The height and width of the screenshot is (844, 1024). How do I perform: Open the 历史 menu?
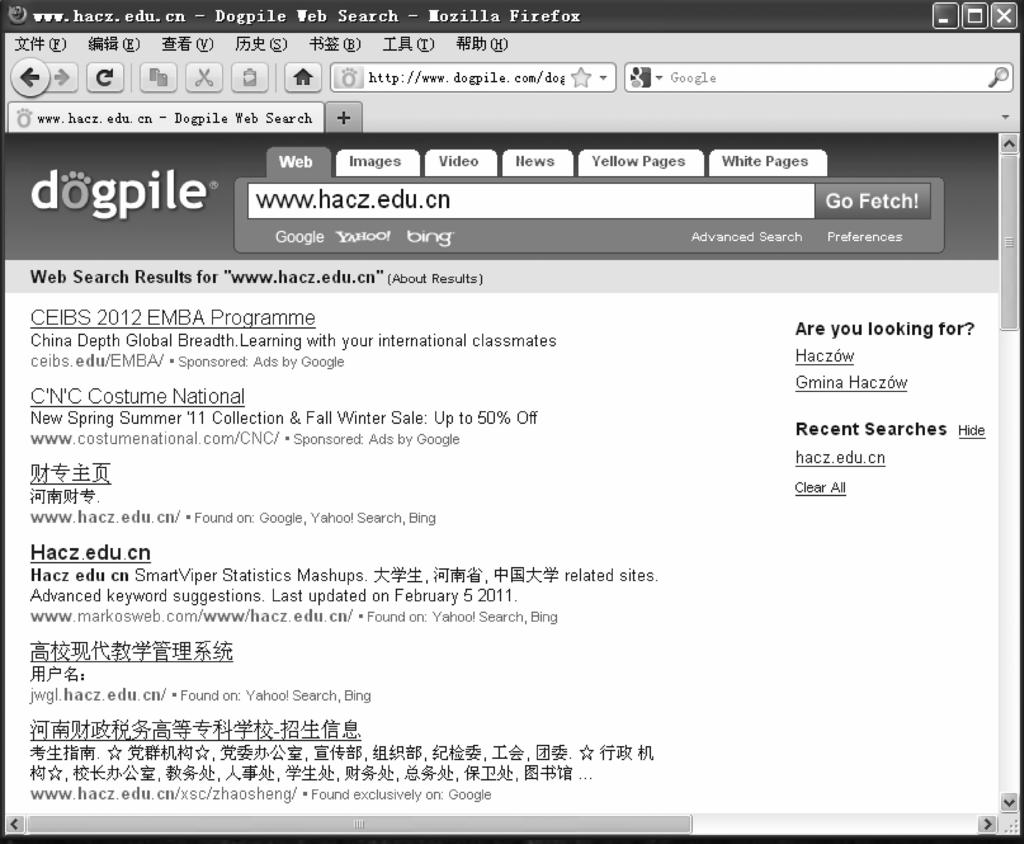tap(261, 44)
